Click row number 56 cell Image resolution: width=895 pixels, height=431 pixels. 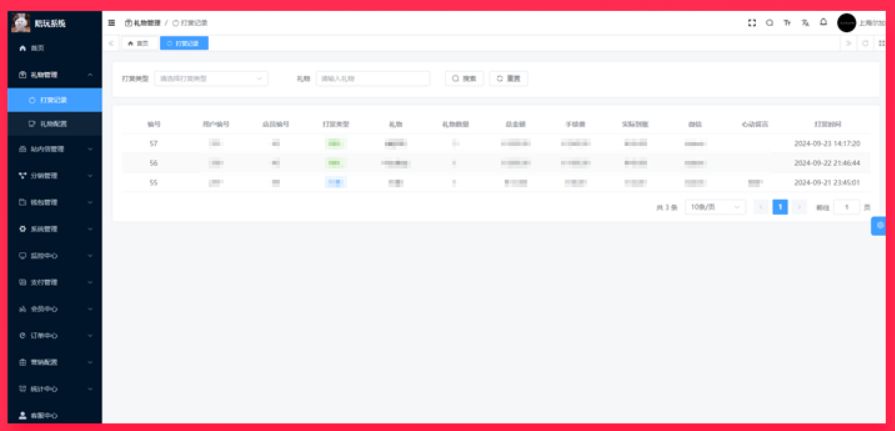pyautogui.click(x=154, y=163)
